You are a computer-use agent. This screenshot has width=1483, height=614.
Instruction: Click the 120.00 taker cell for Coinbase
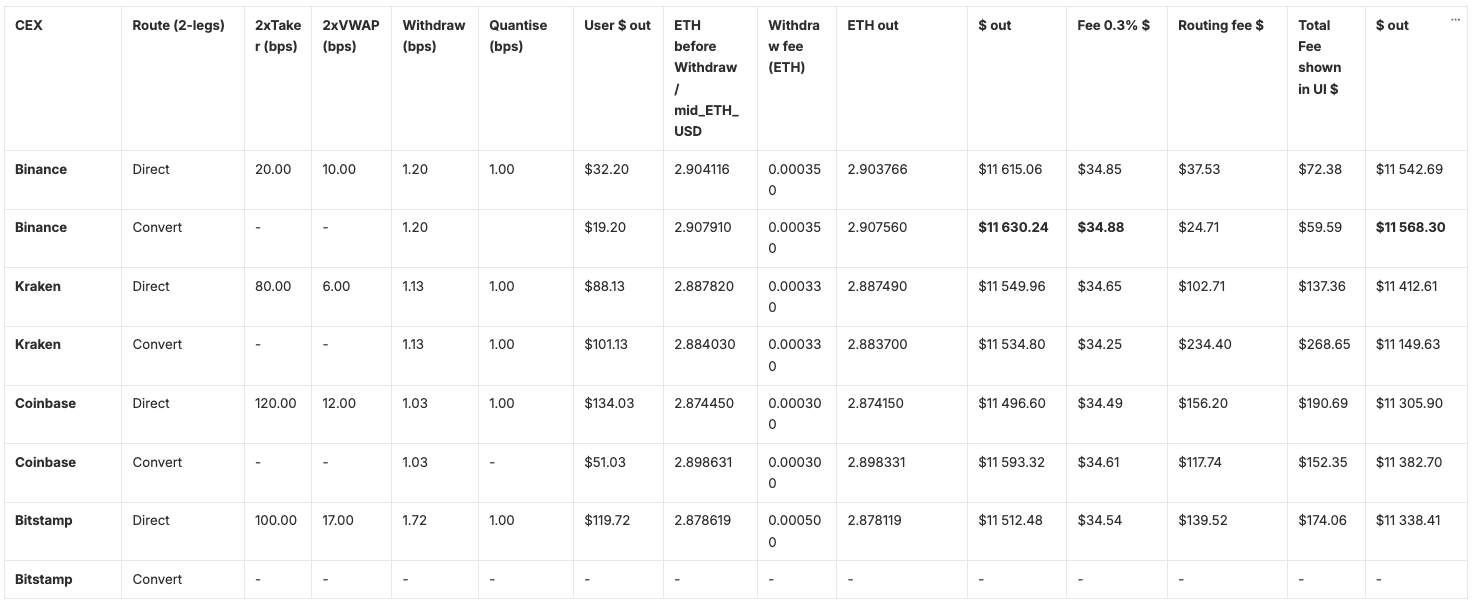pos(276,403)
